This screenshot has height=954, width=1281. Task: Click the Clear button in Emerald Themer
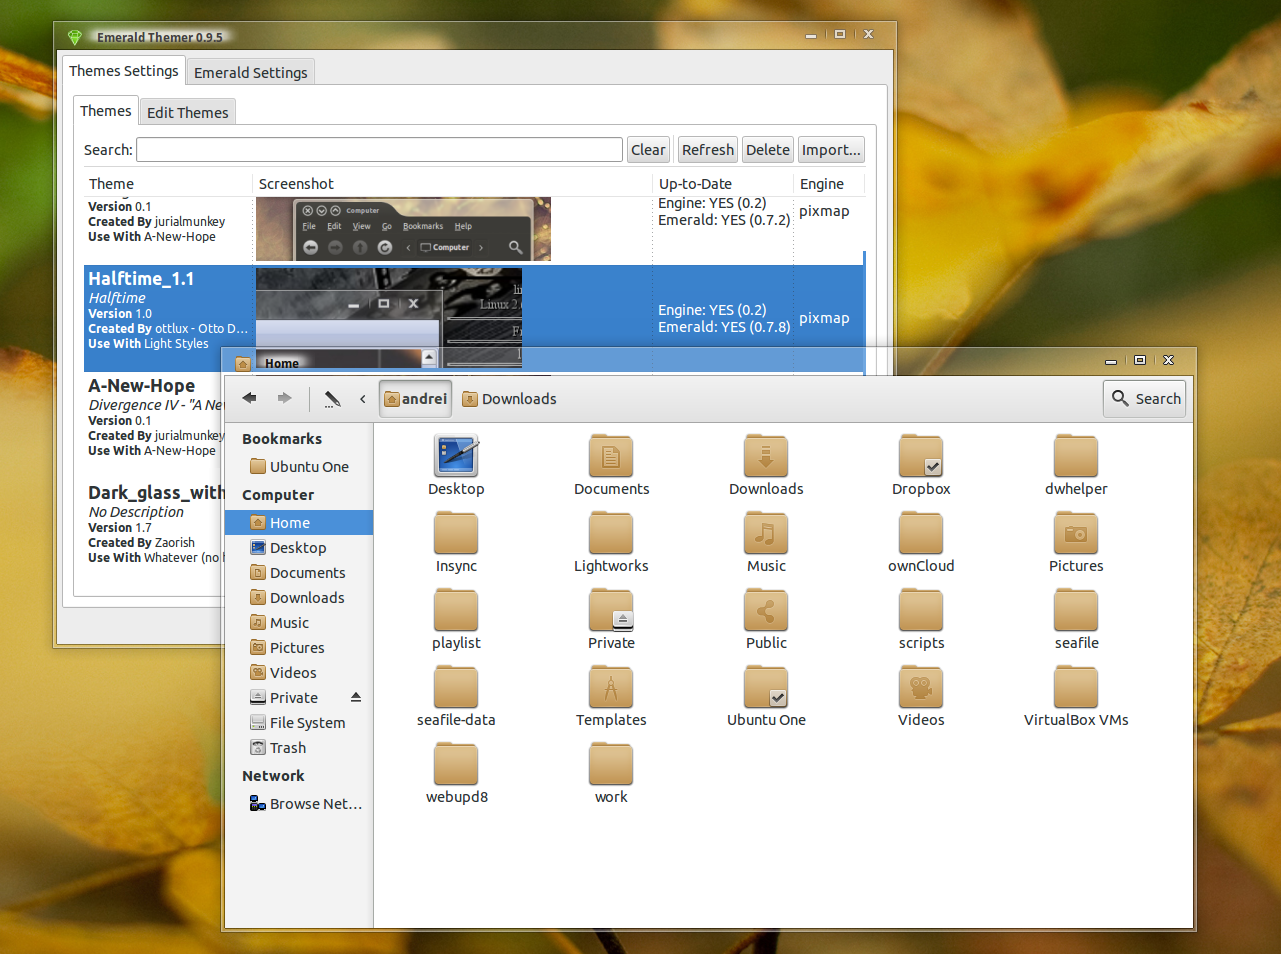[x=648, y=150]
